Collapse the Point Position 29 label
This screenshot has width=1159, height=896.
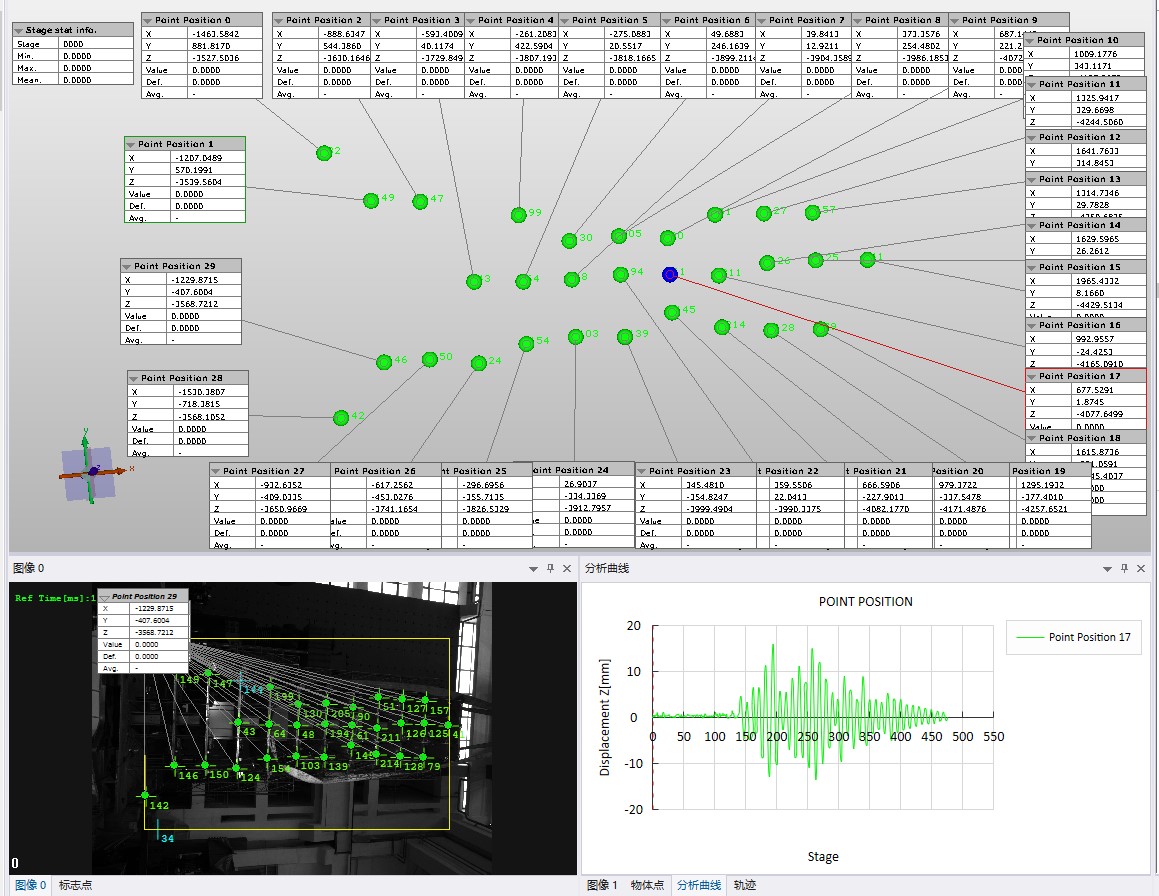(127, 266)
